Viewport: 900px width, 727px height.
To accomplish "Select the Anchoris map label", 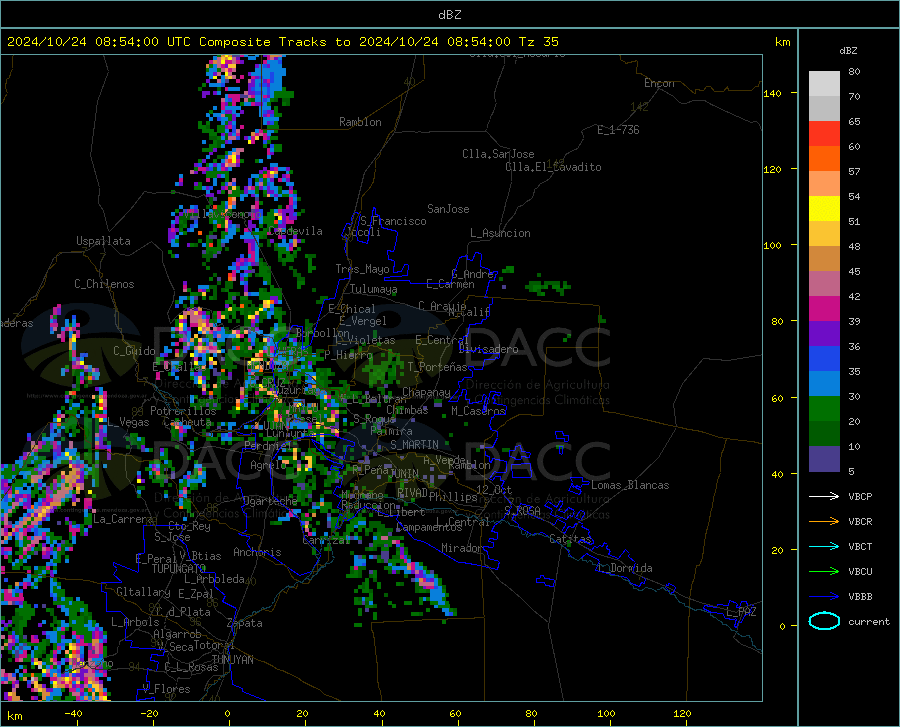I will (257, 552).
